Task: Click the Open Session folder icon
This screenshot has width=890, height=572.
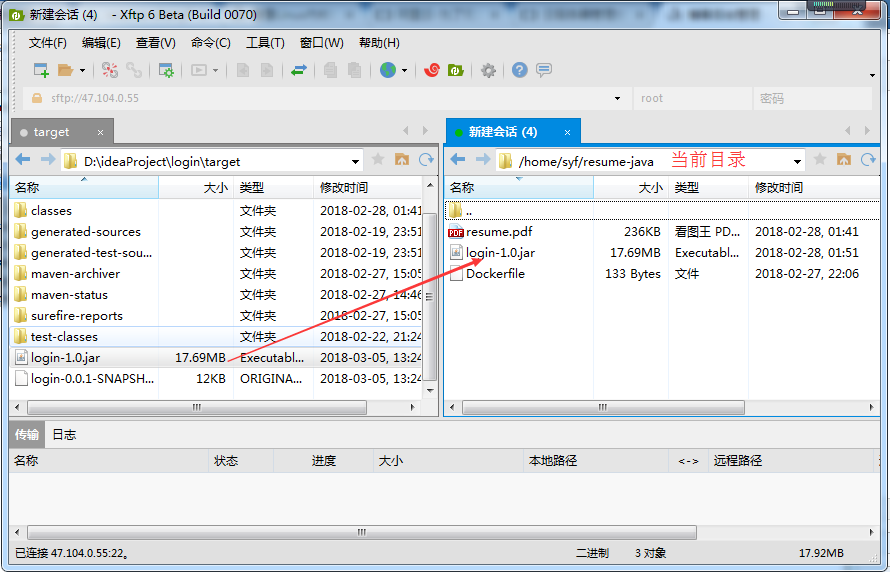Action: point(65,70)
